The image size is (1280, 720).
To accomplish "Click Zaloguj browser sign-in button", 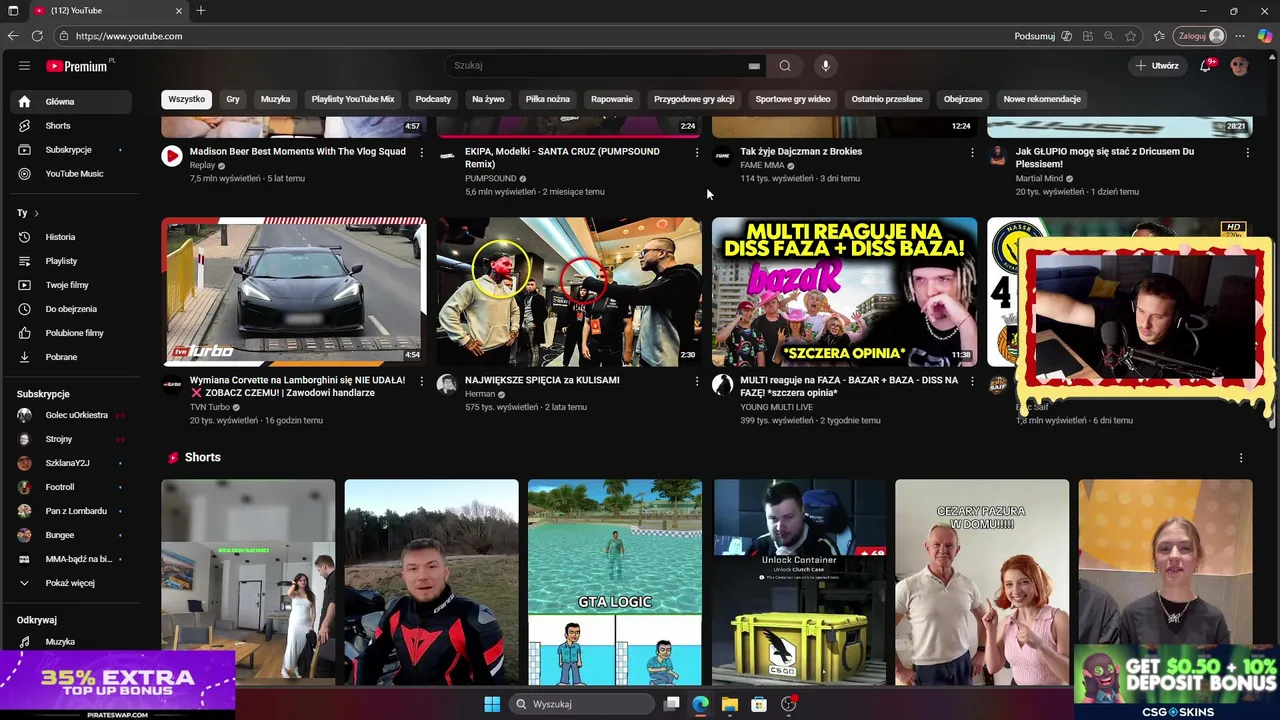I will (1200, 36).
